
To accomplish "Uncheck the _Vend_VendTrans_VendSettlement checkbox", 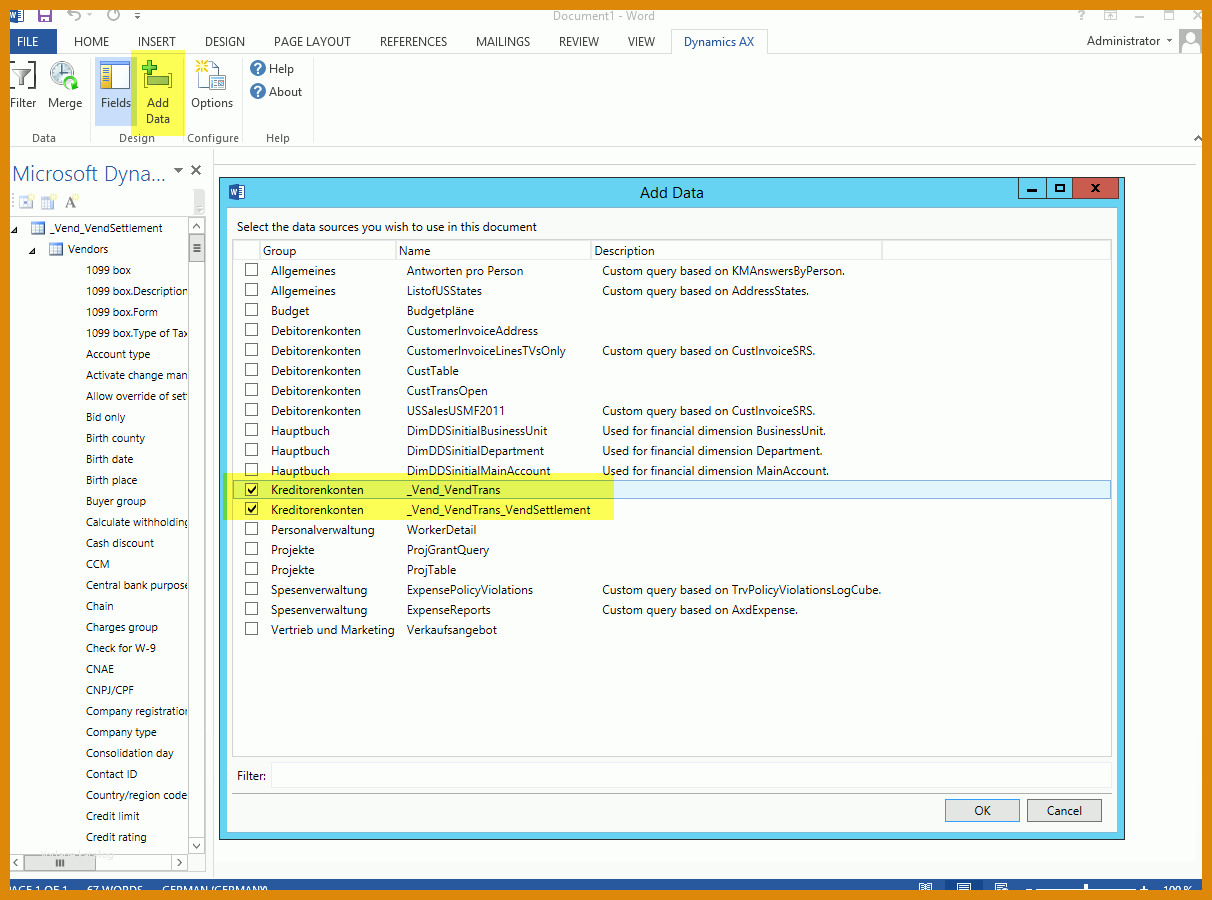I will (x=252, y=509).
